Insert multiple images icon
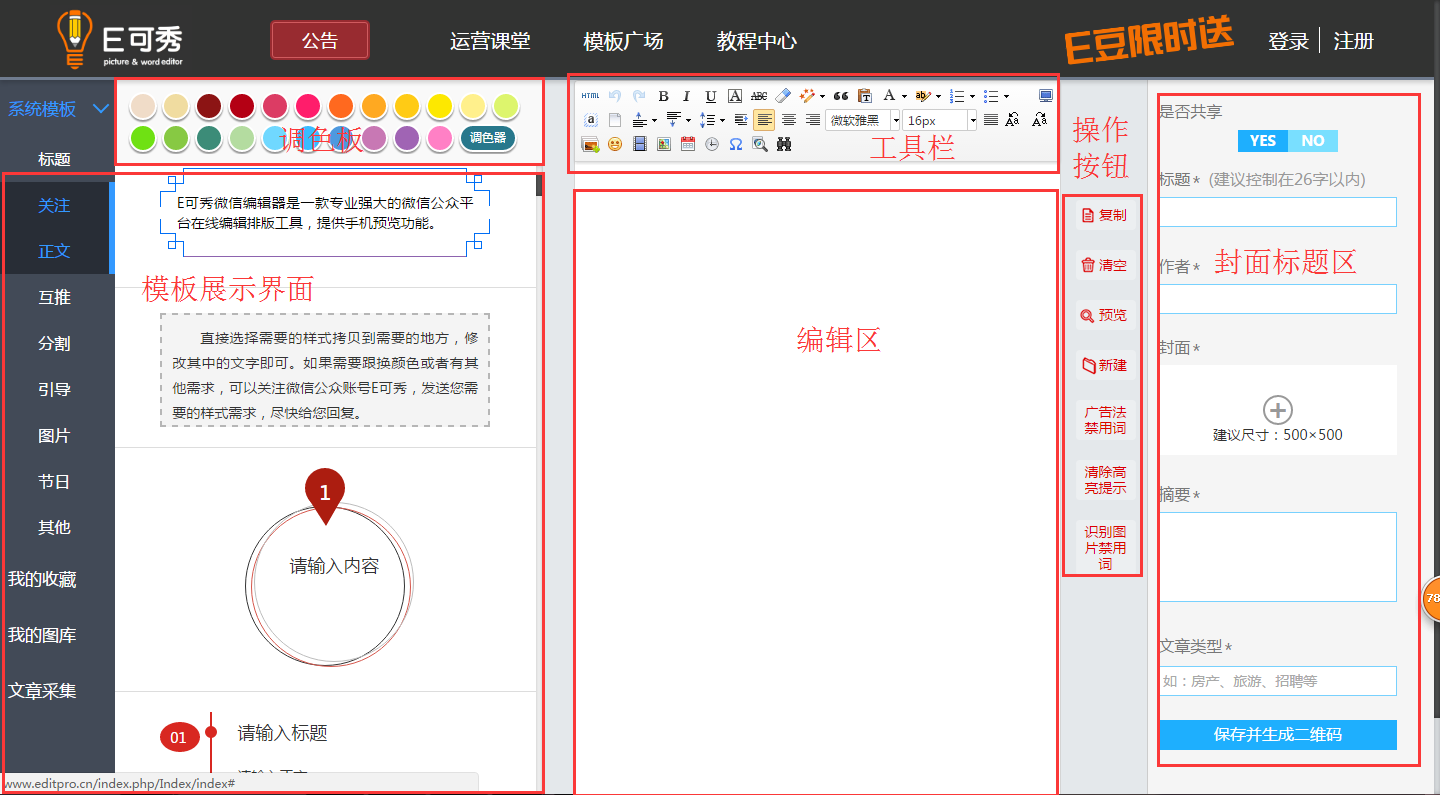Image resolution: width=1440 pixels, height=795 pixels. pyautogui.click(x=590, y=144)
